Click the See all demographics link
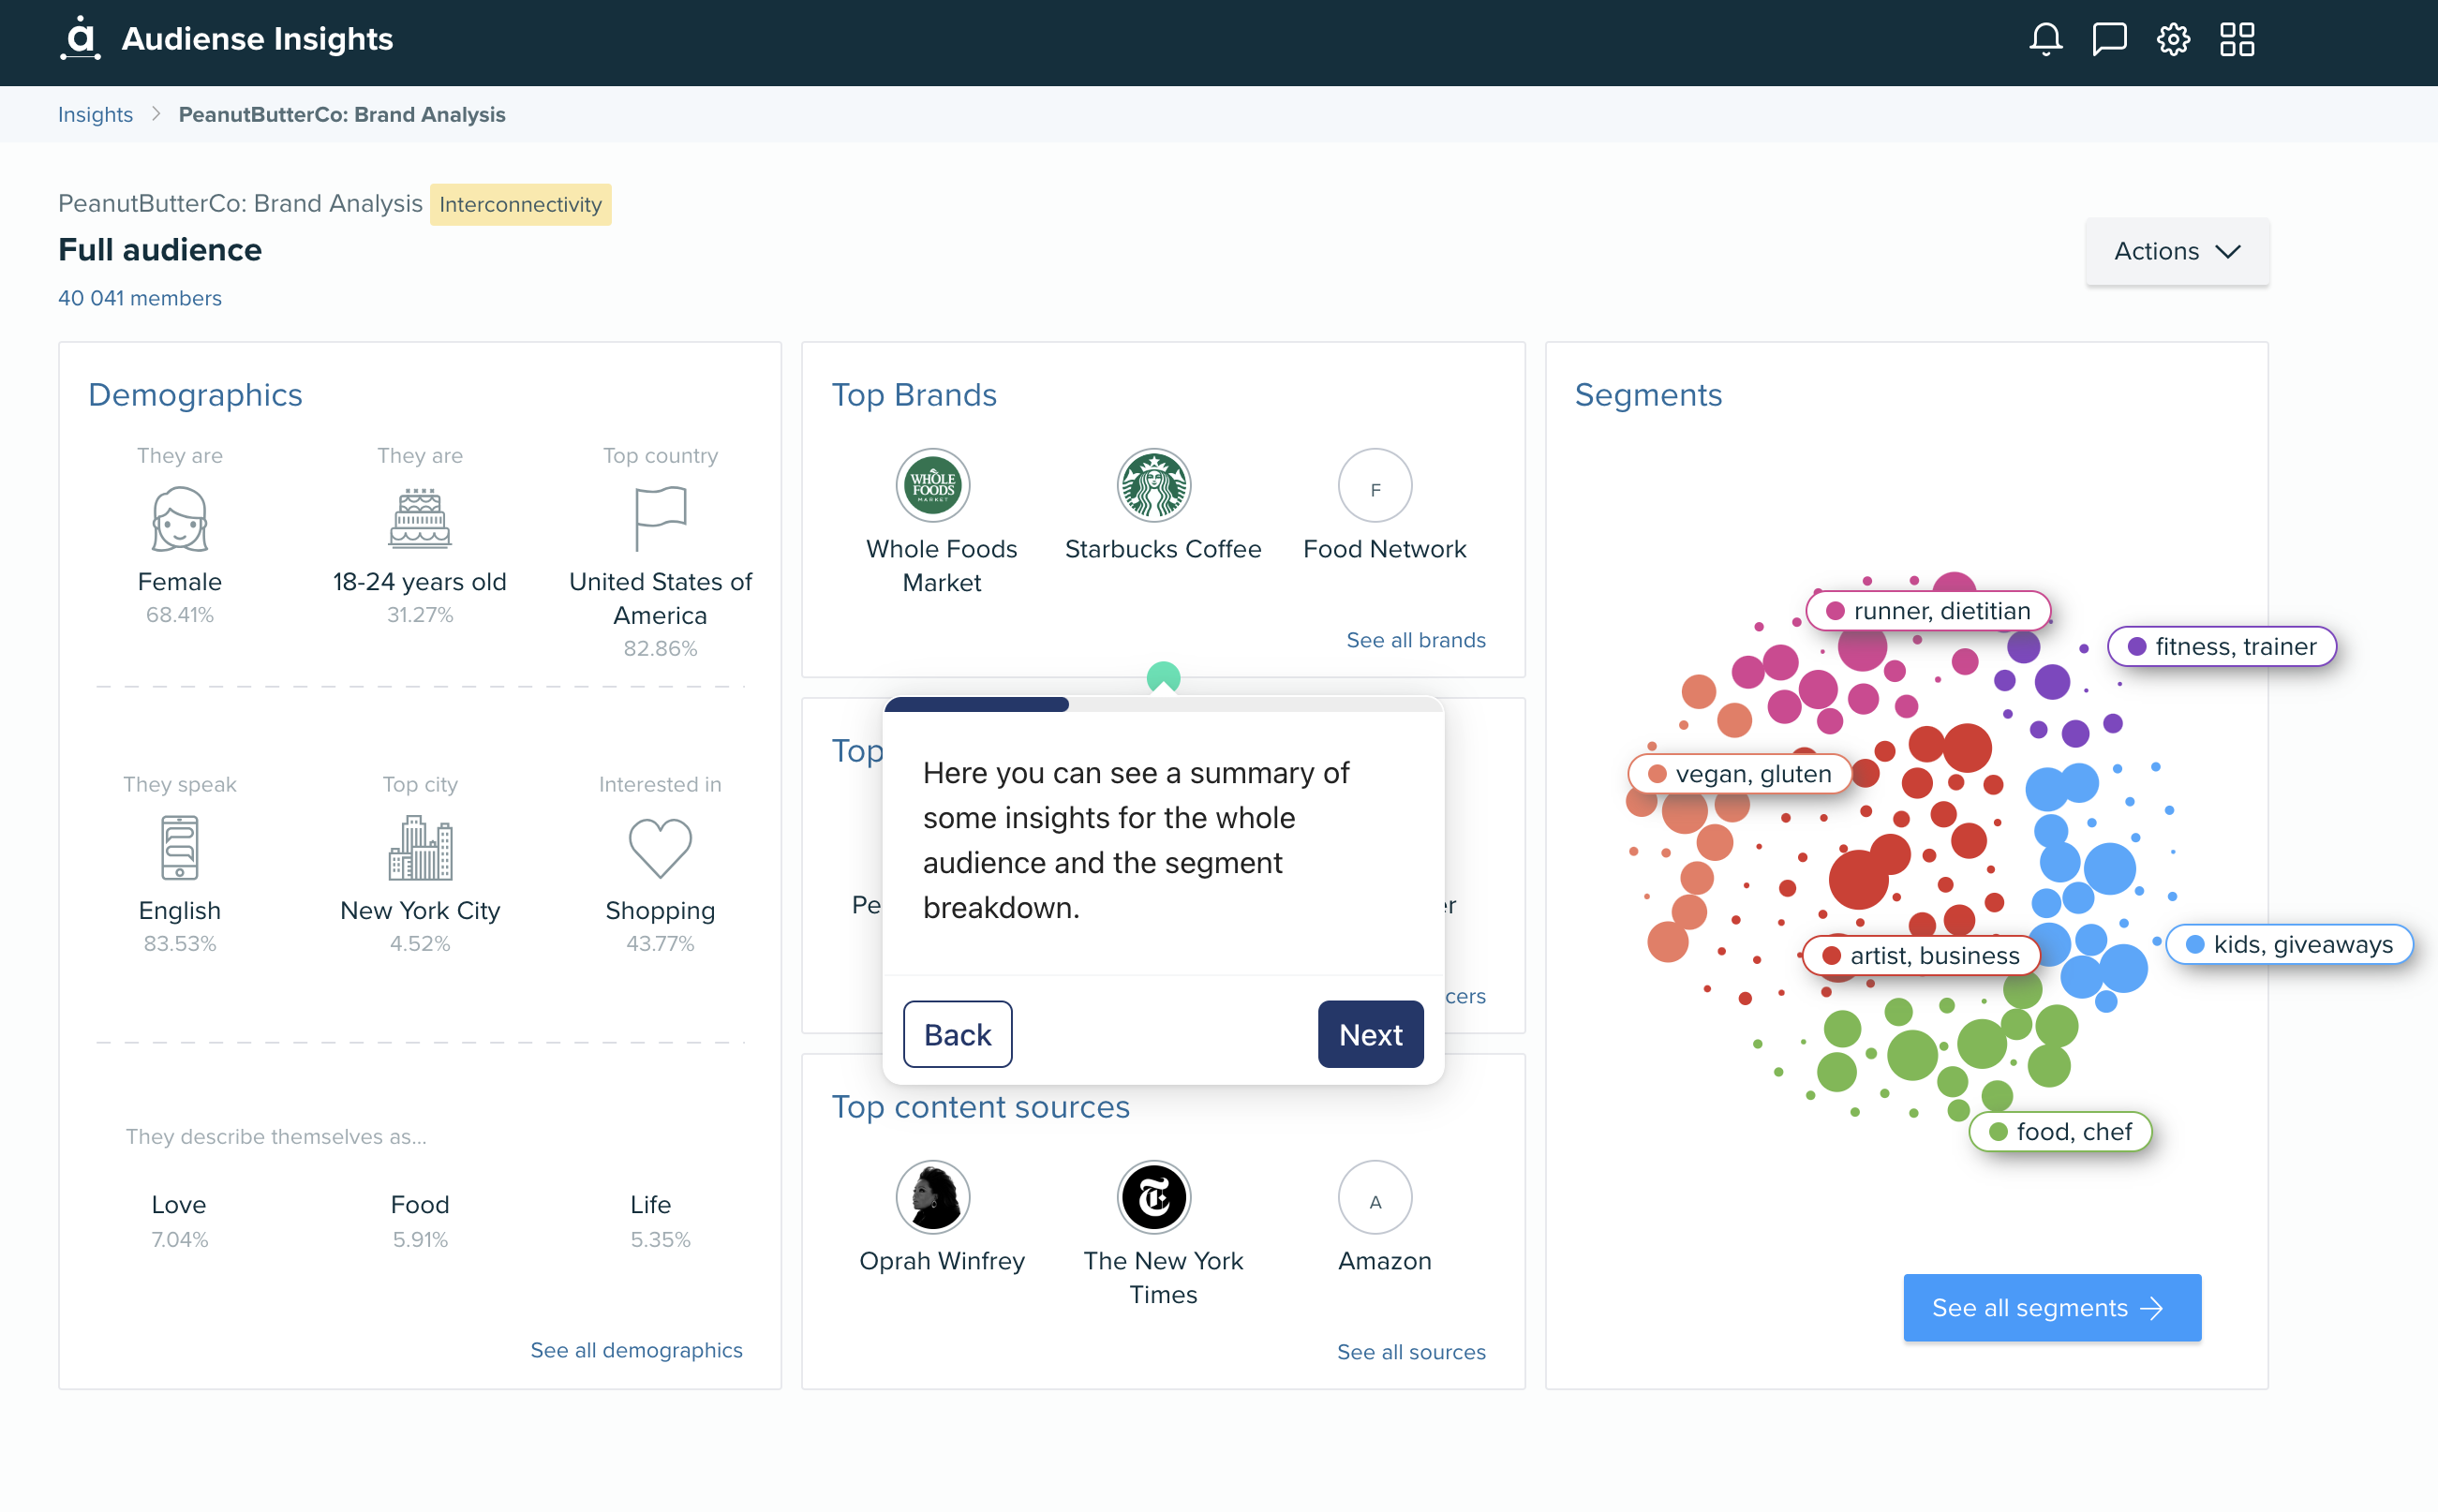2438x1512 pixels. [x=637, y=1348]
